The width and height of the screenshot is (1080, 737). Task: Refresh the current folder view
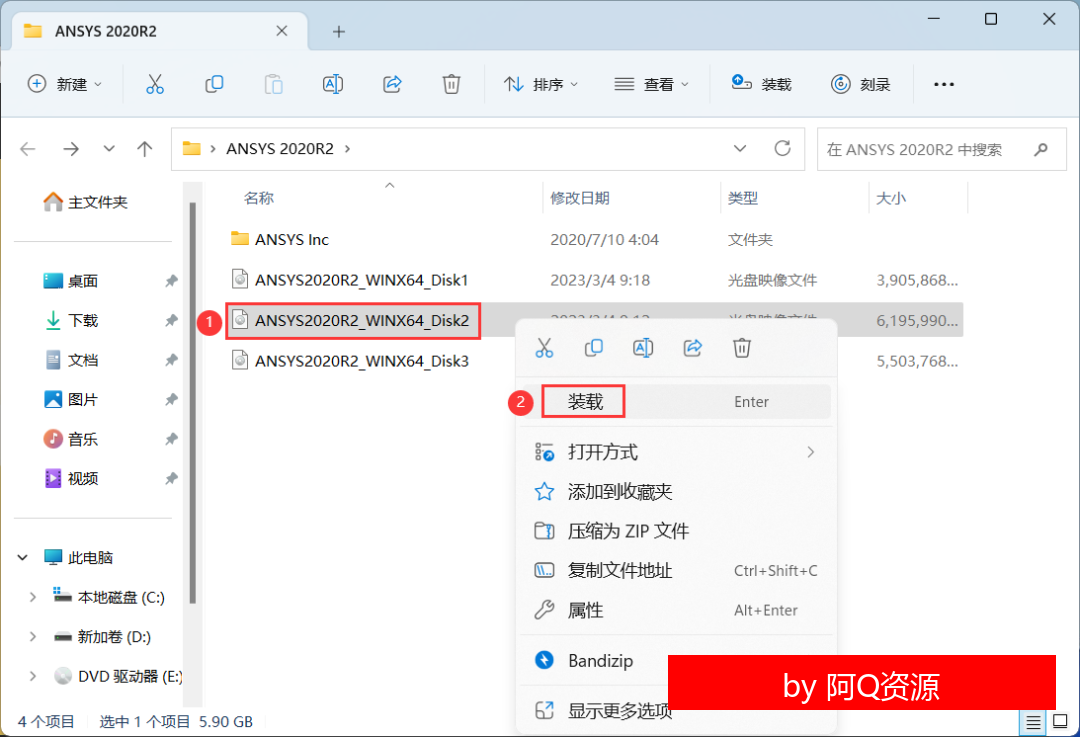(782, 148)
